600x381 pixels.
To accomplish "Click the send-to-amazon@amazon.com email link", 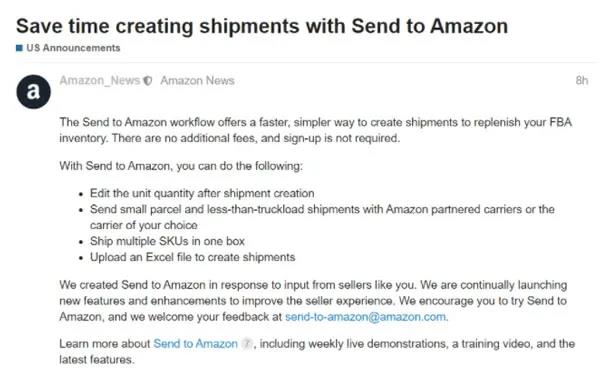I will pos(365,317).
